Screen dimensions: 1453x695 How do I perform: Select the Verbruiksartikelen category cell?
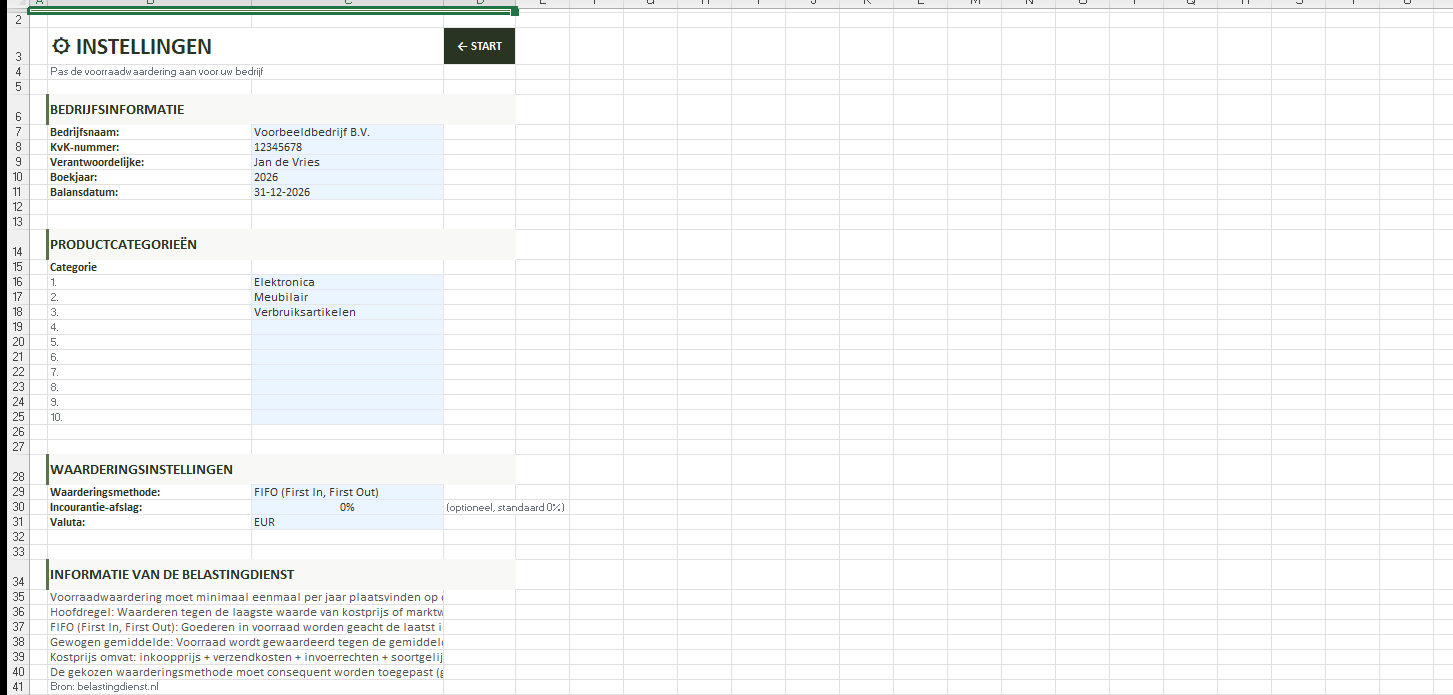tap(346, 312)
